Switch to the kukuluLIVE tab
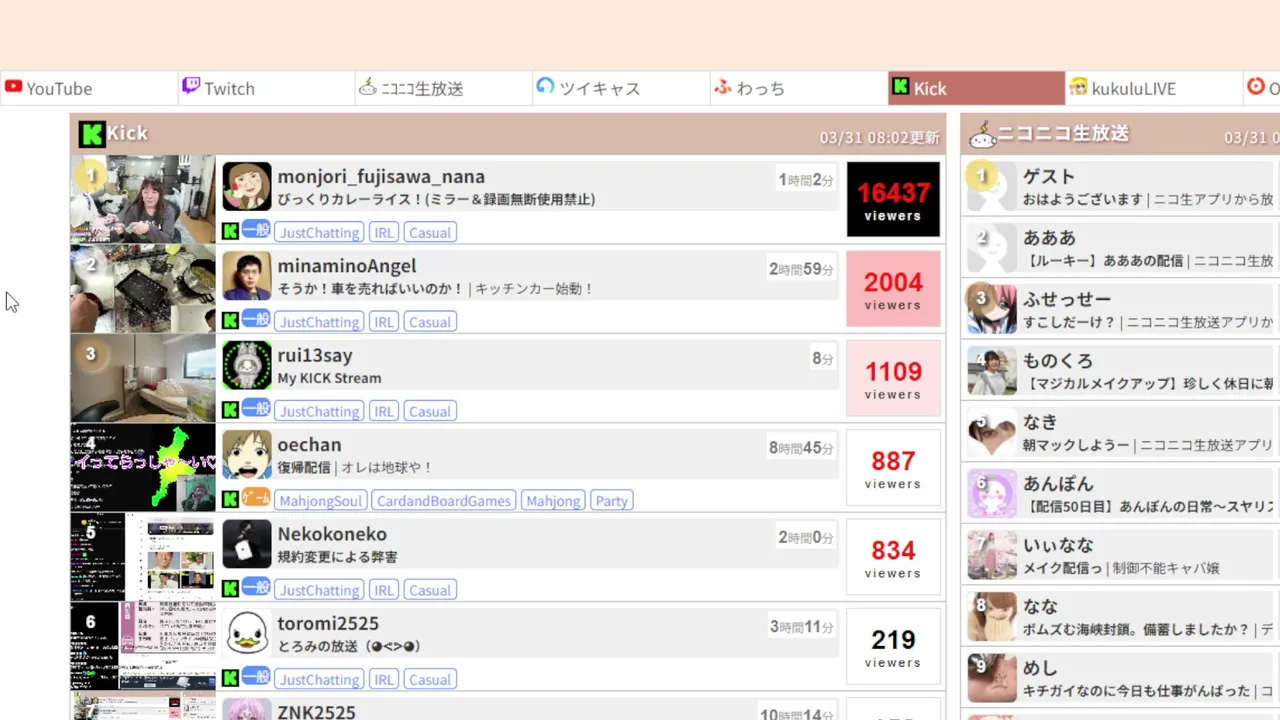 coord(1153,88)
